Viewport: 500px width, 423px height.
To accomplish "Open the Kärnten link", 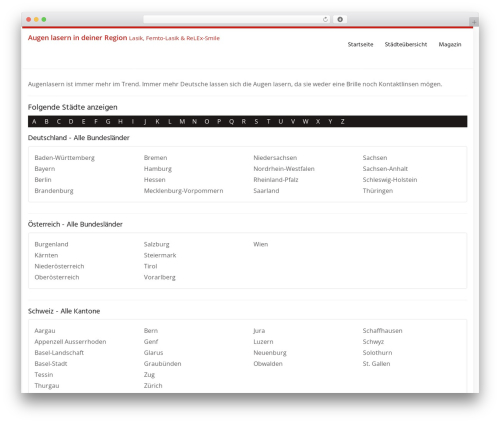I will point(46,255).
